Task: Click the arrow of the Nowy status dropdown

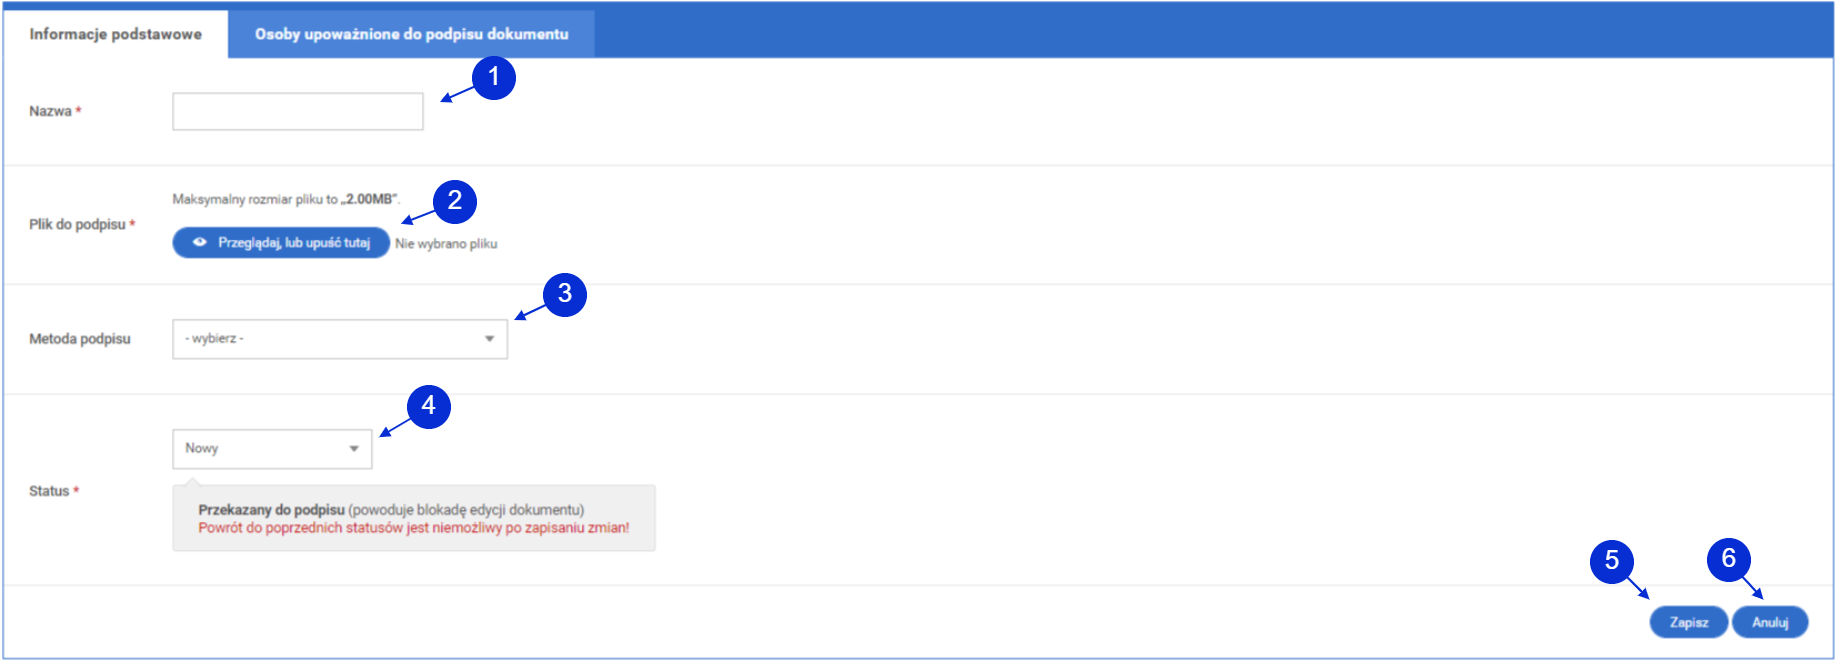Action: tap(354, 449)
